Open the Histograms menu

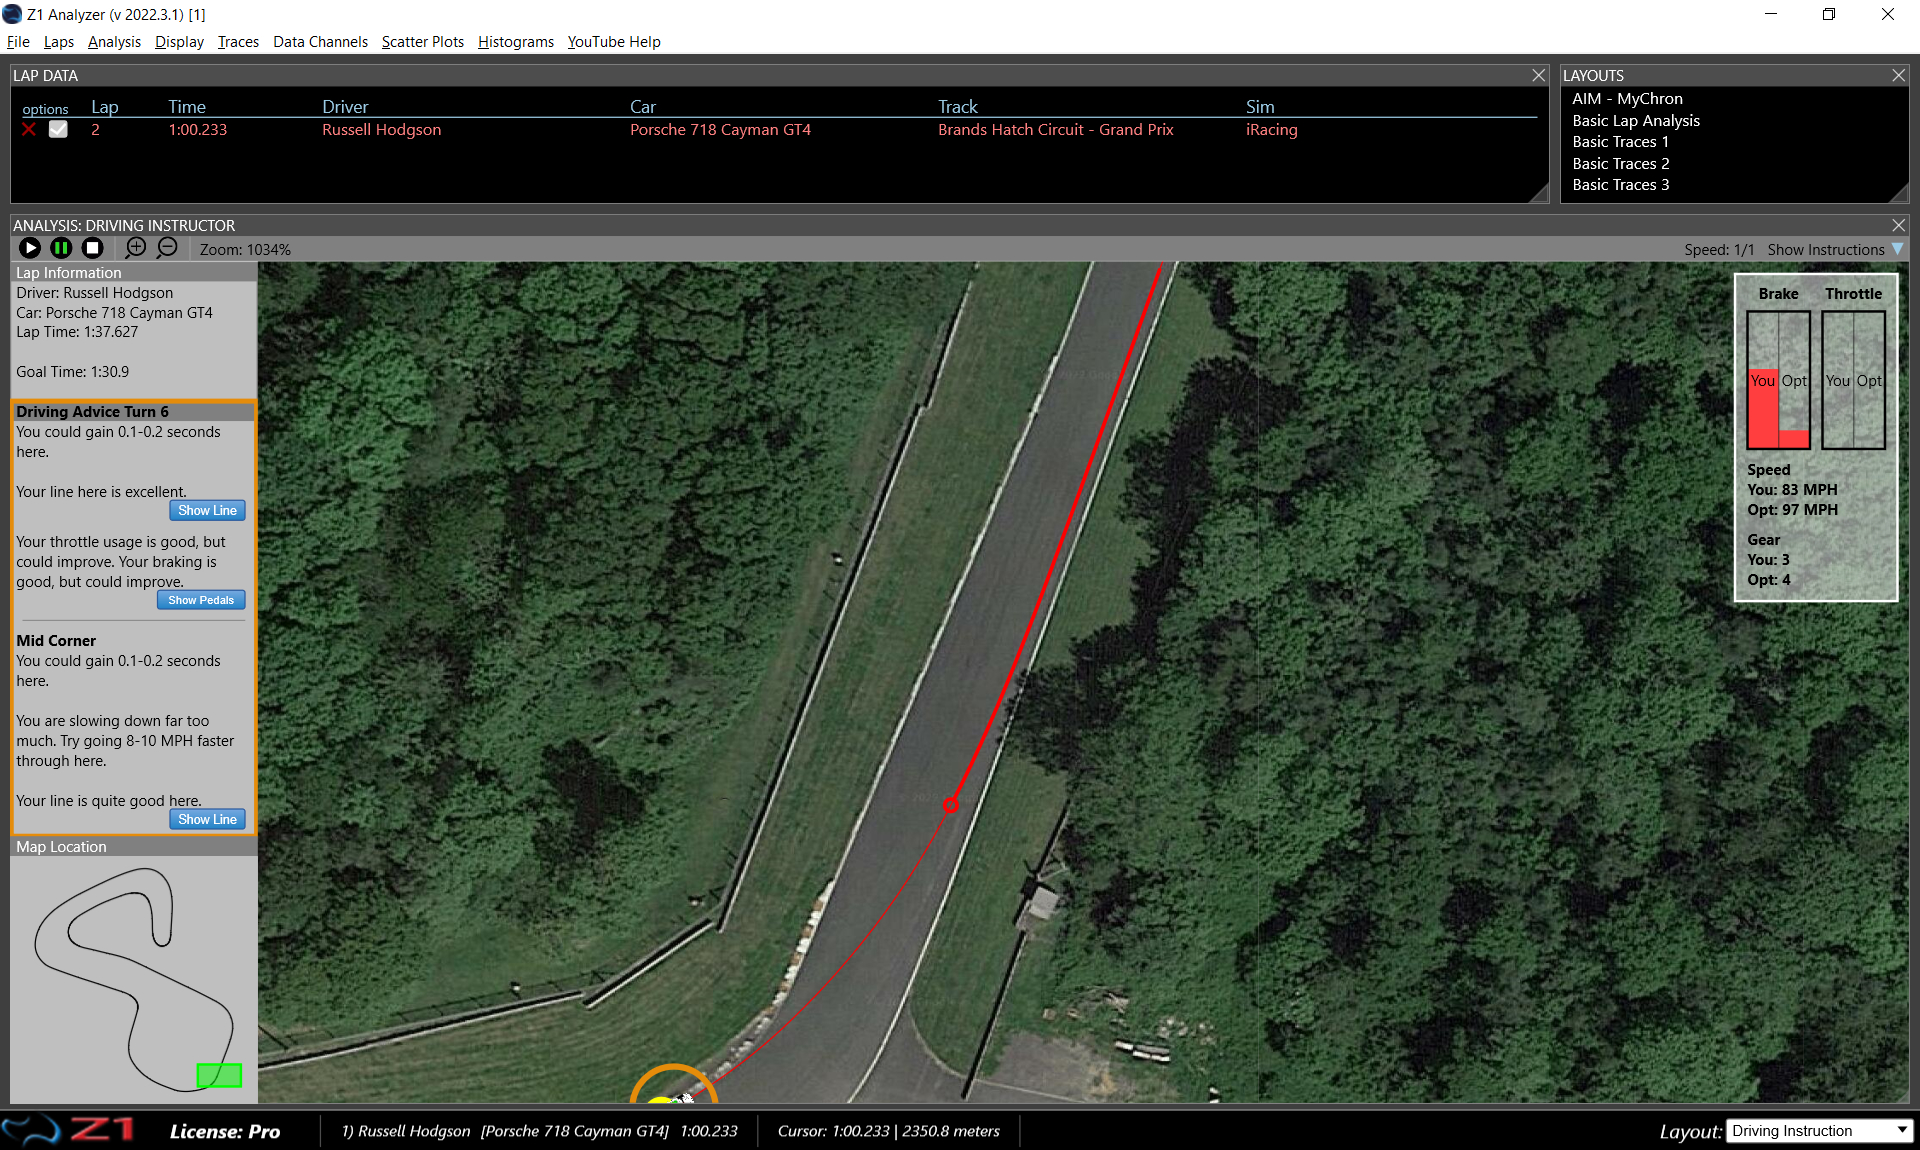[x=516, y=42]
